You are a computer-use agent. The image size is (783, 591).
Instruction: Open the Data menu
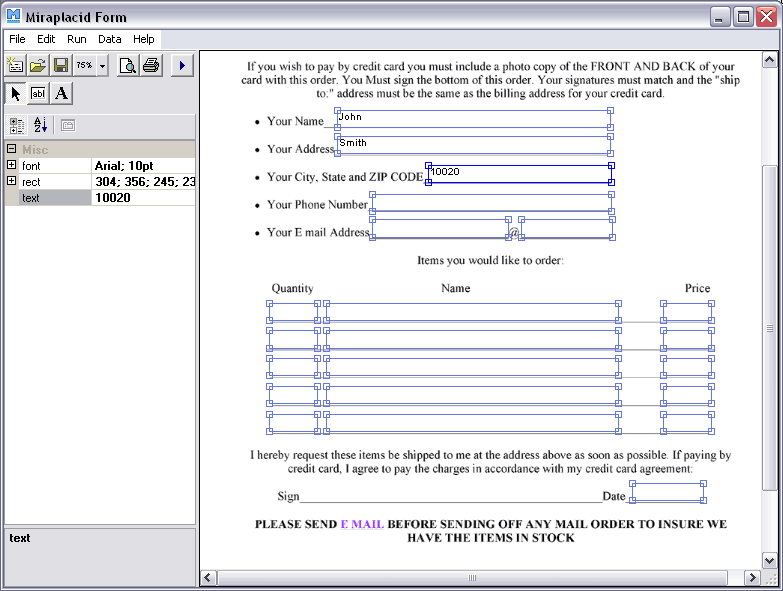click(x=110, y=39)
